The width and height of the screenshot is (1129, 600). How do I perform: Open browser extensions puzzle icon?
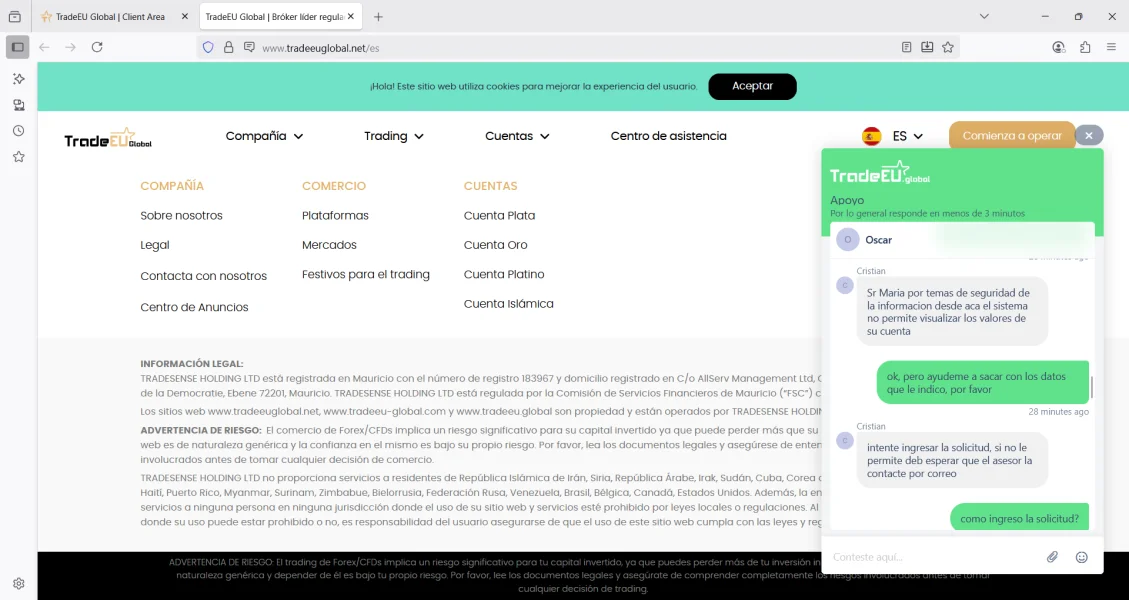1085,47
